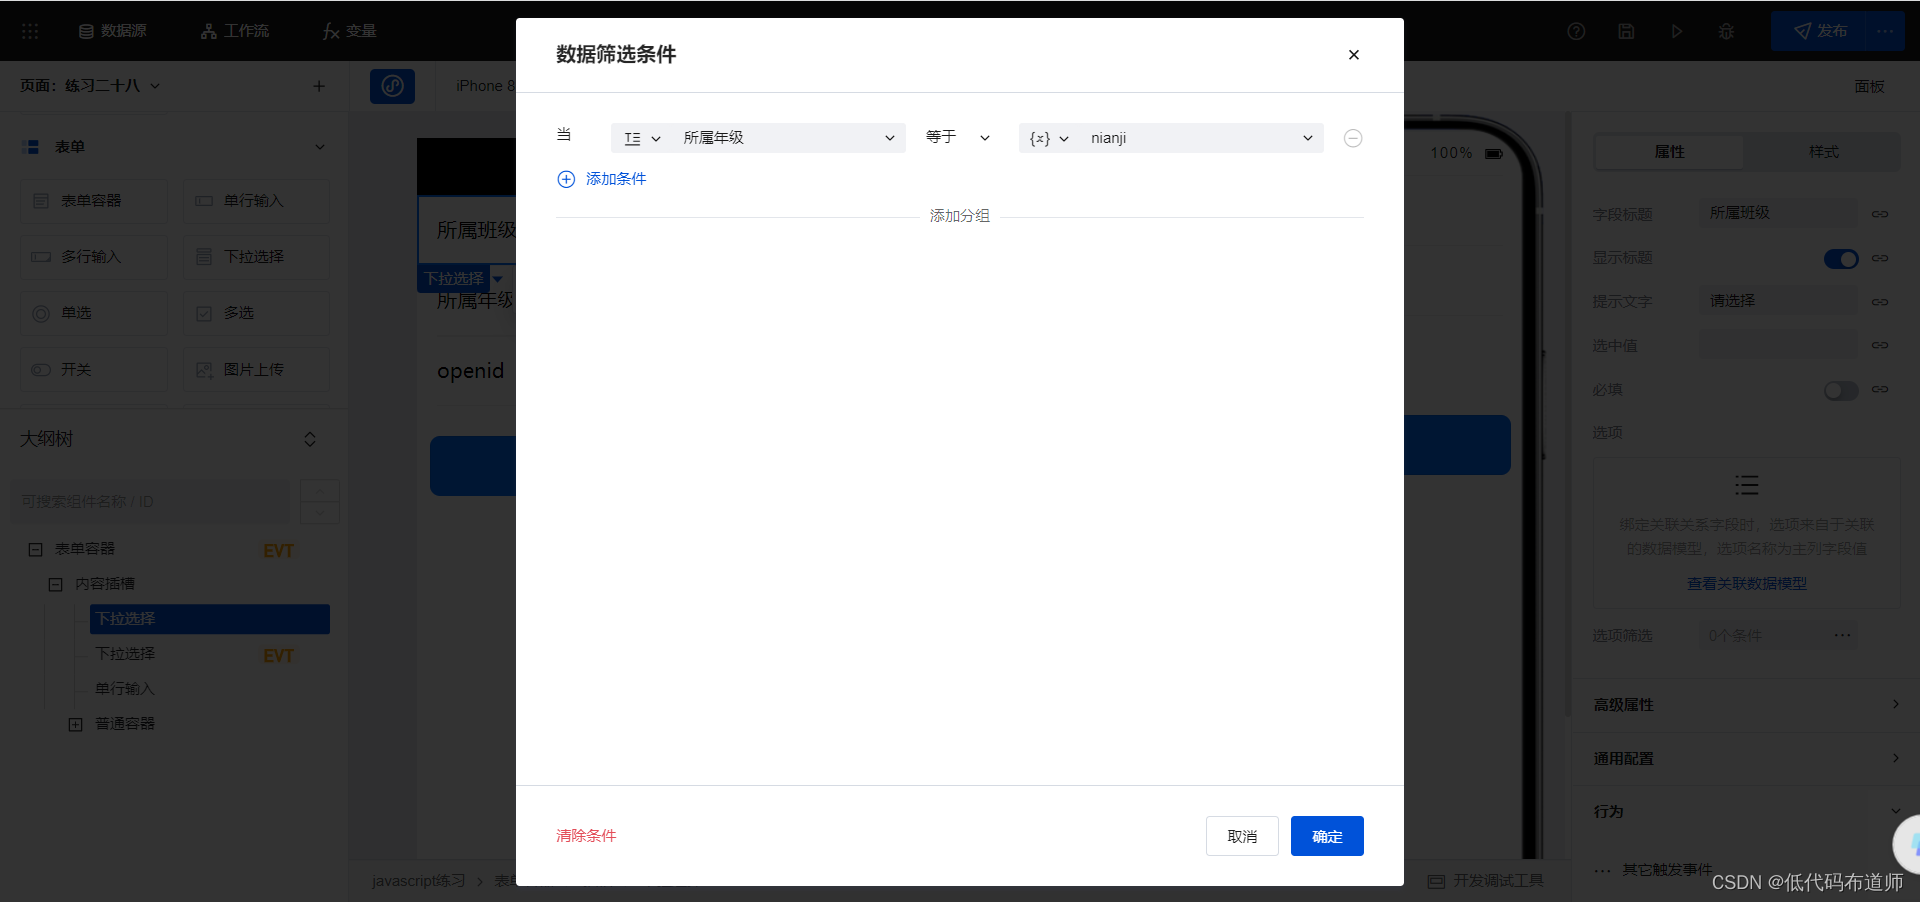Collapse the 行为 section

1746,812
